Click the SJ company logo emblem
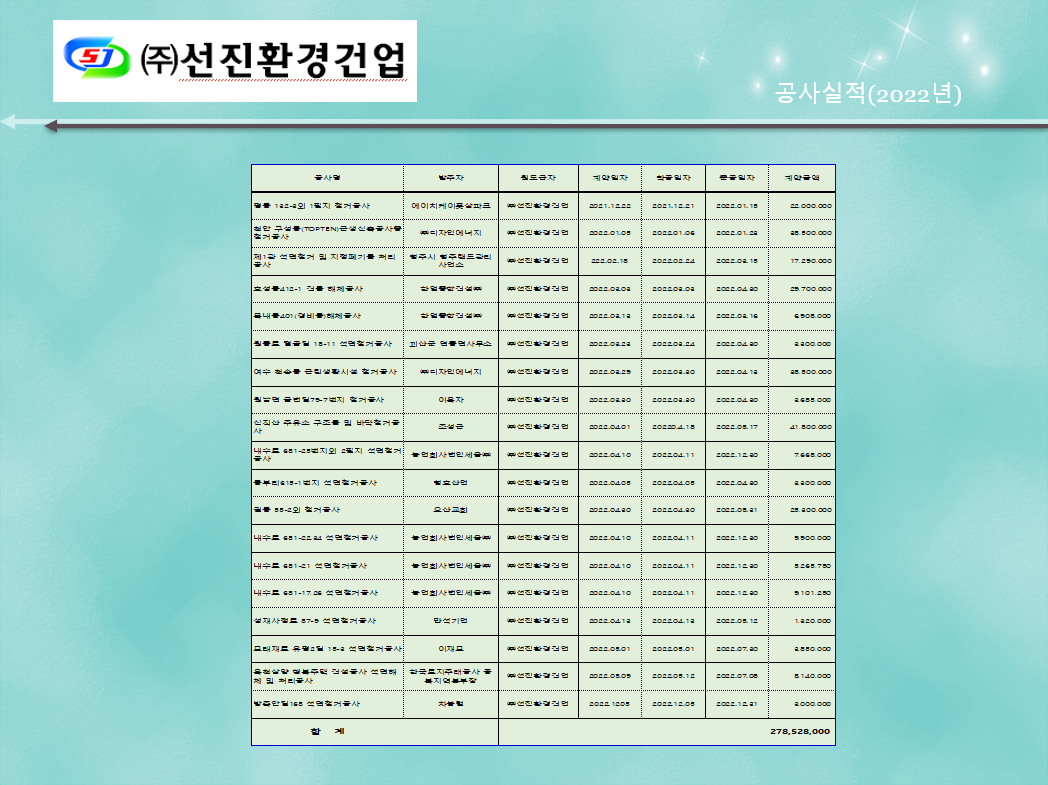Image resolution: width=1048 pixels, height=785 pixels. click(x=96, y=61)
